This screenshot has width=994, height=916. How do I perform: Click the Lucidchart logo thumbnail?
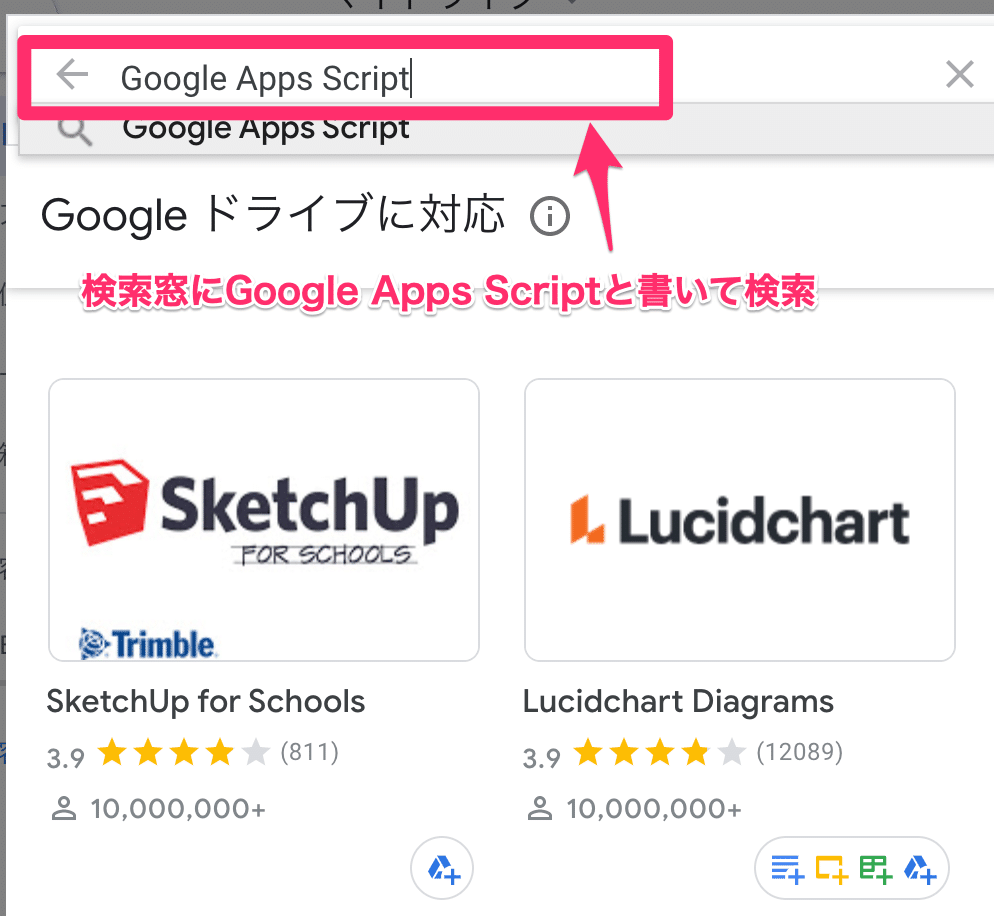tap(739, 519)
